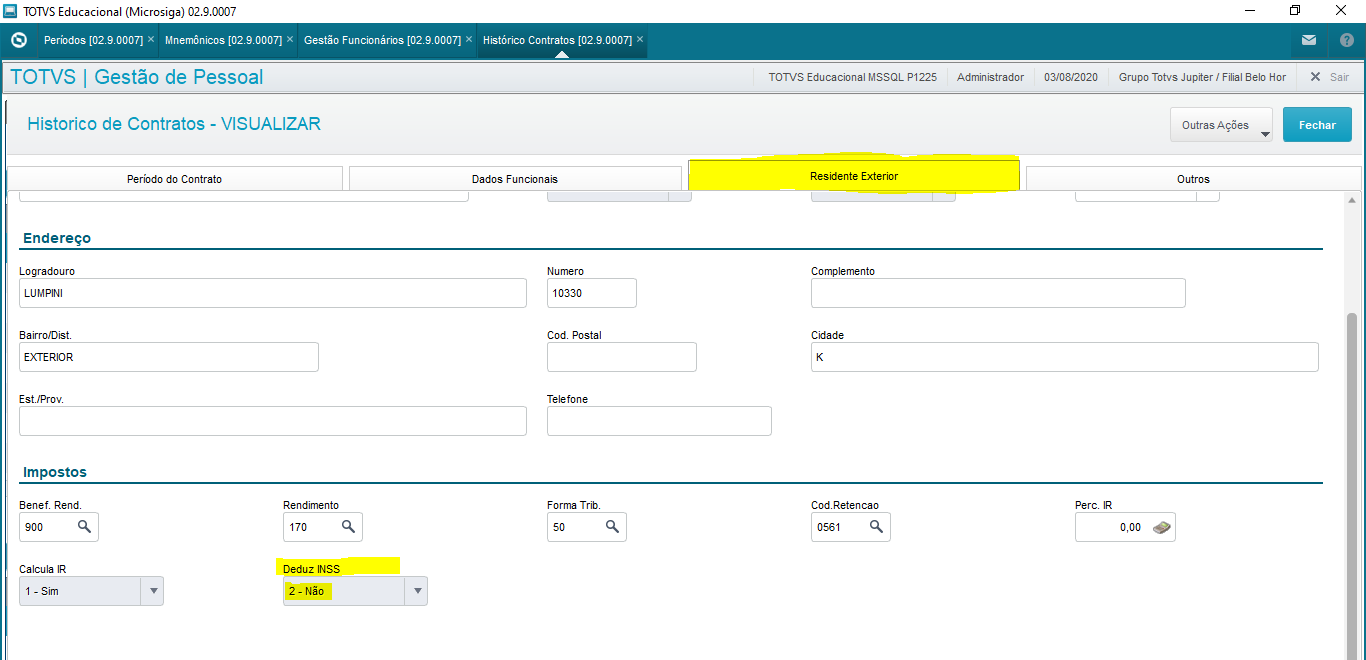Click the Deduz INSS label
Image resolution: width=1366 pixels, height=660 pixels.
(x=311, y=569)
